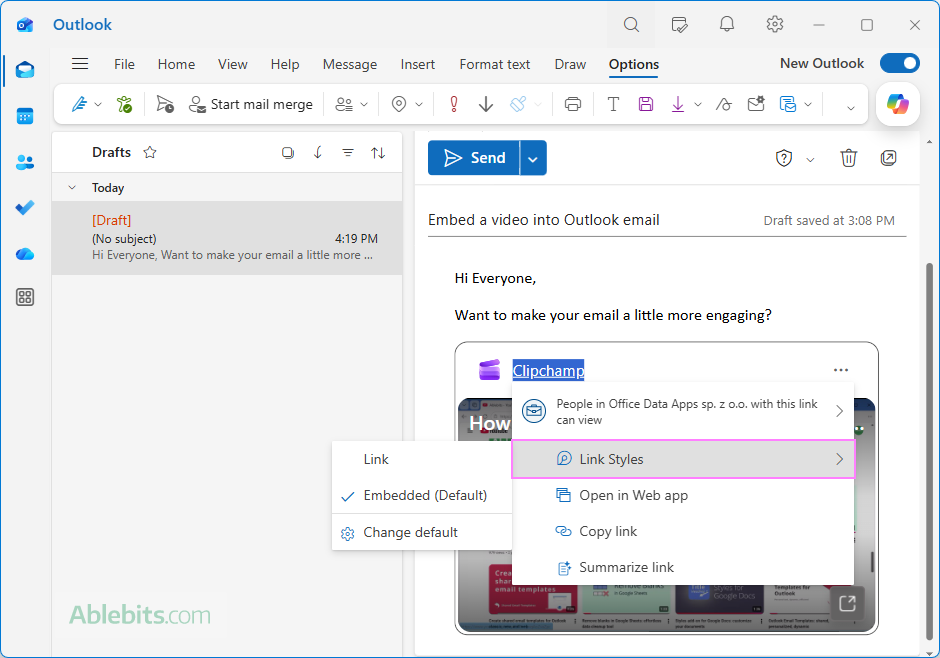Screen dimensions: 940x658
Task: Pop out message into new window
Action: [888, 158]
